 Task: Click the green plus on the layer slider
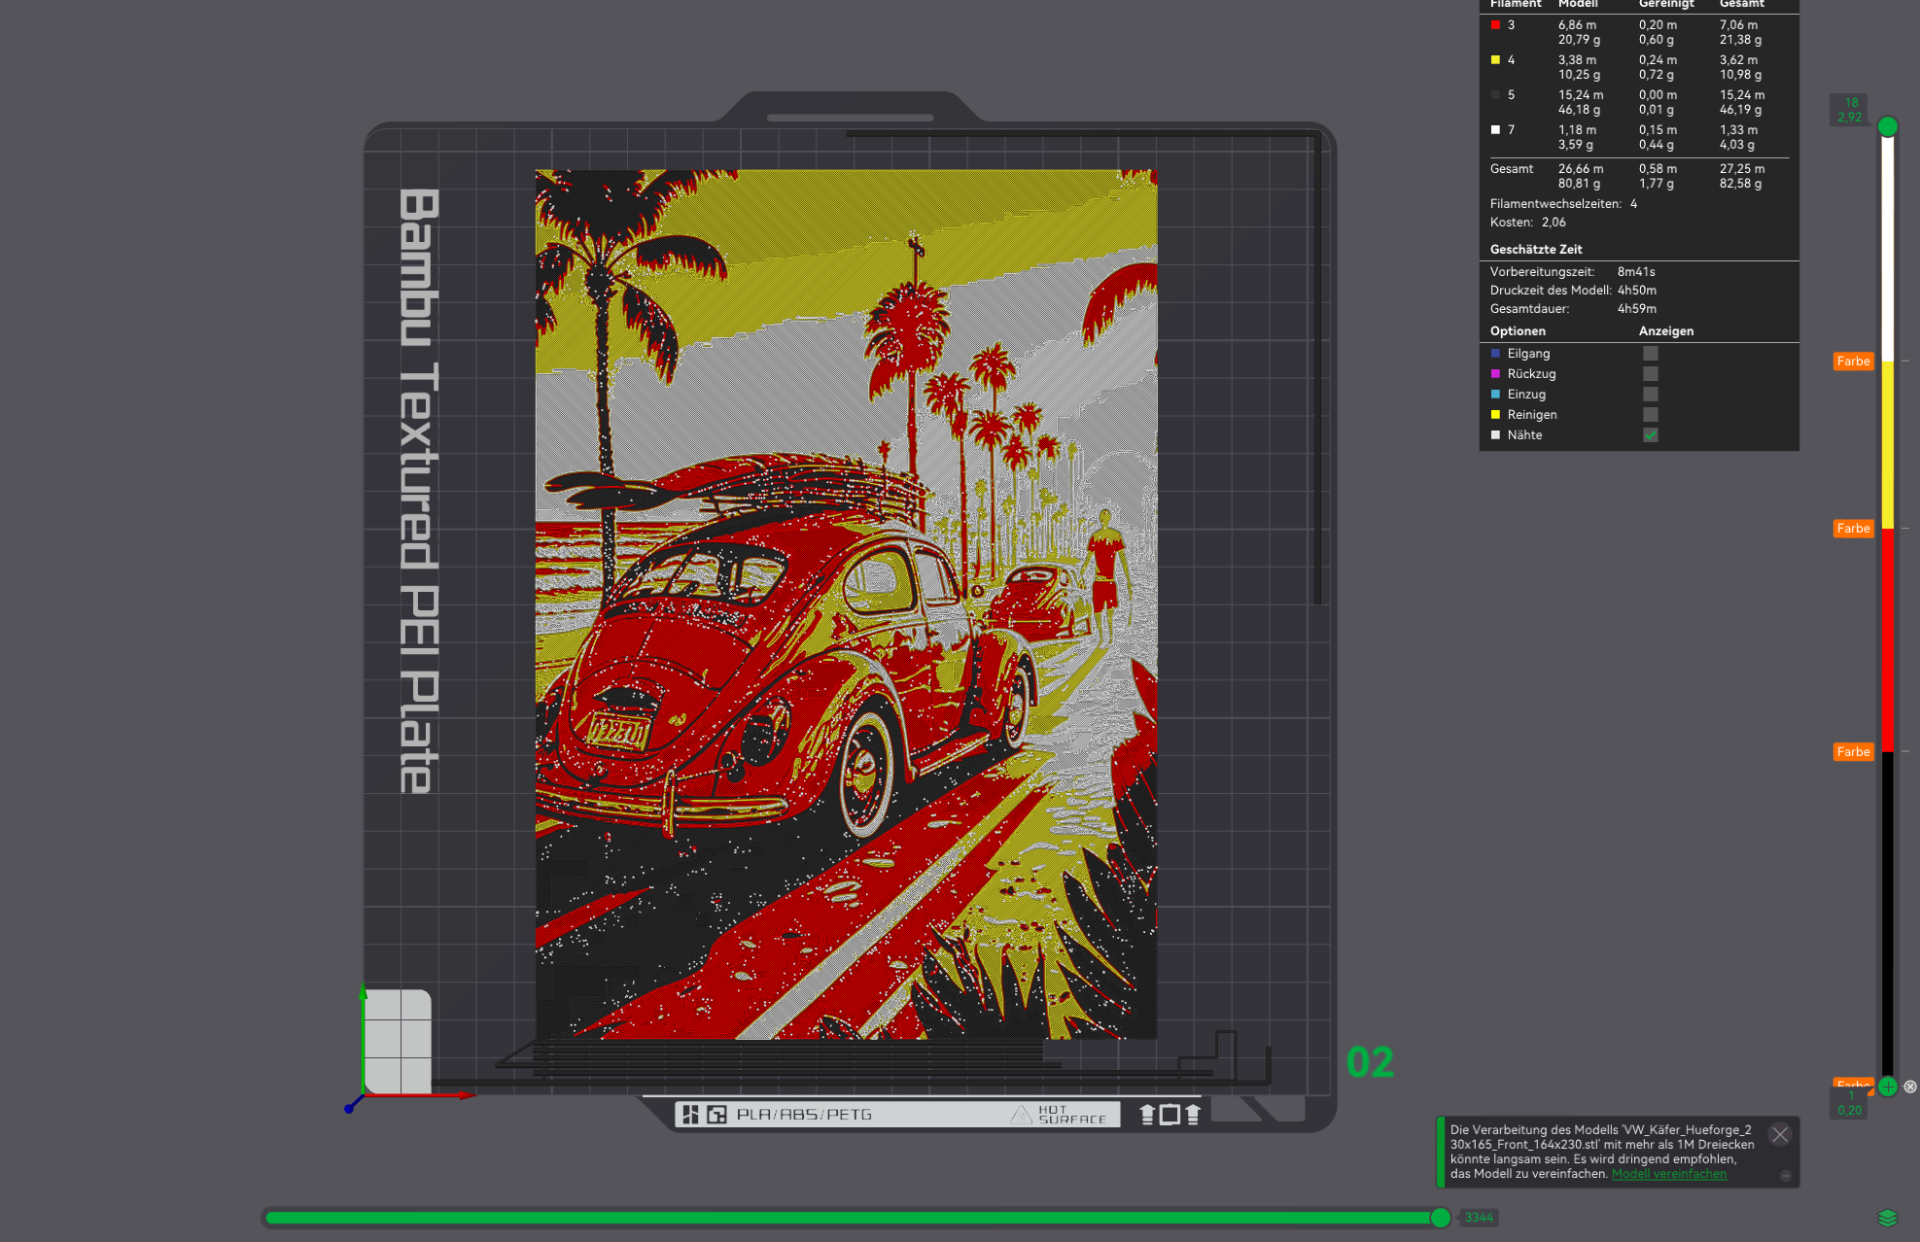pyautogui.click(x=1887, y=1086)
